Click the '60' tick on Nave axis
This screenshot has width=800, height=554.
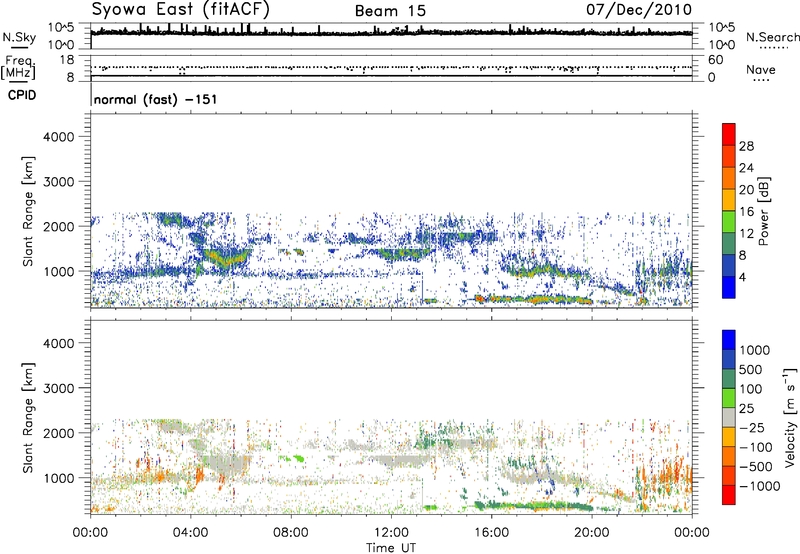715,60
